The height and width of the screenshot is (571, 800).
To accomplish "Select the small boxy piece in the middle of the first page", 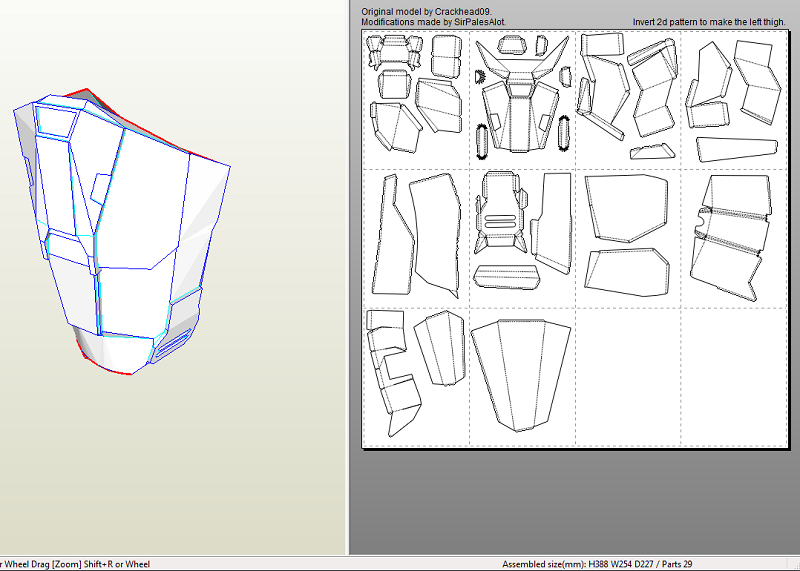I will click(x=395, y=84).
